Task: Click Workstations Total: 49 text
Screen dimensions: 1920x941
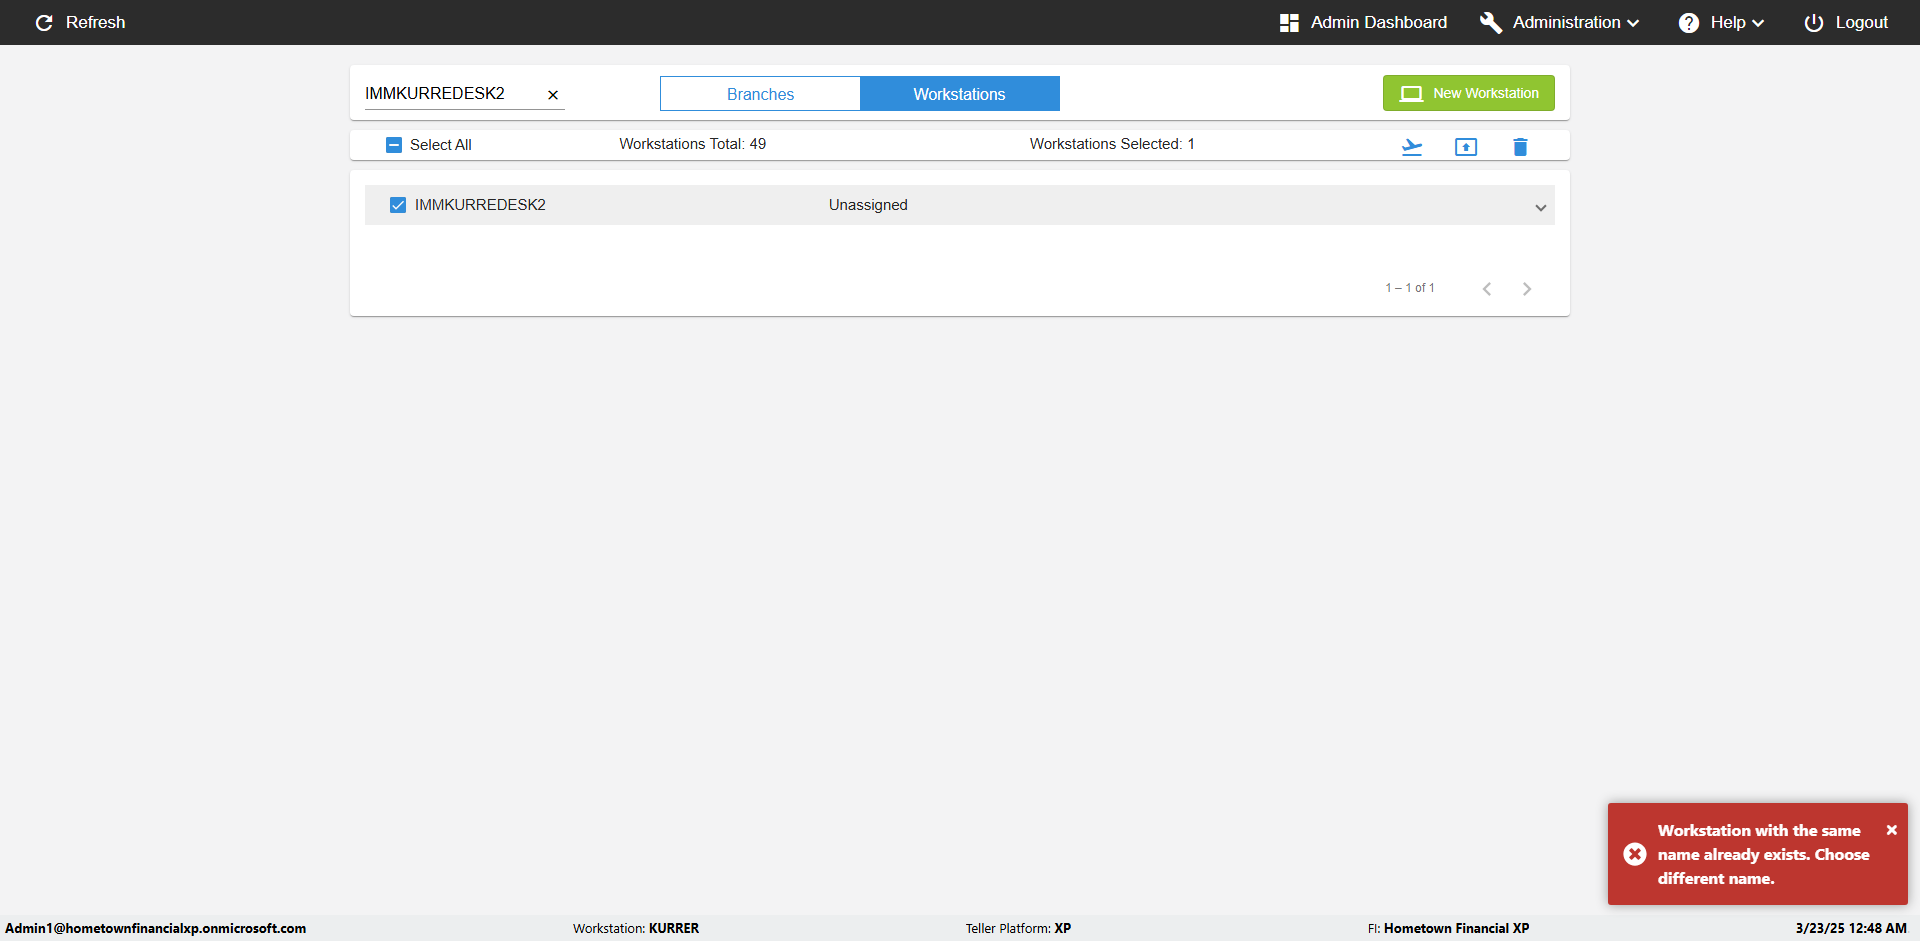Action: coord(693,144)
